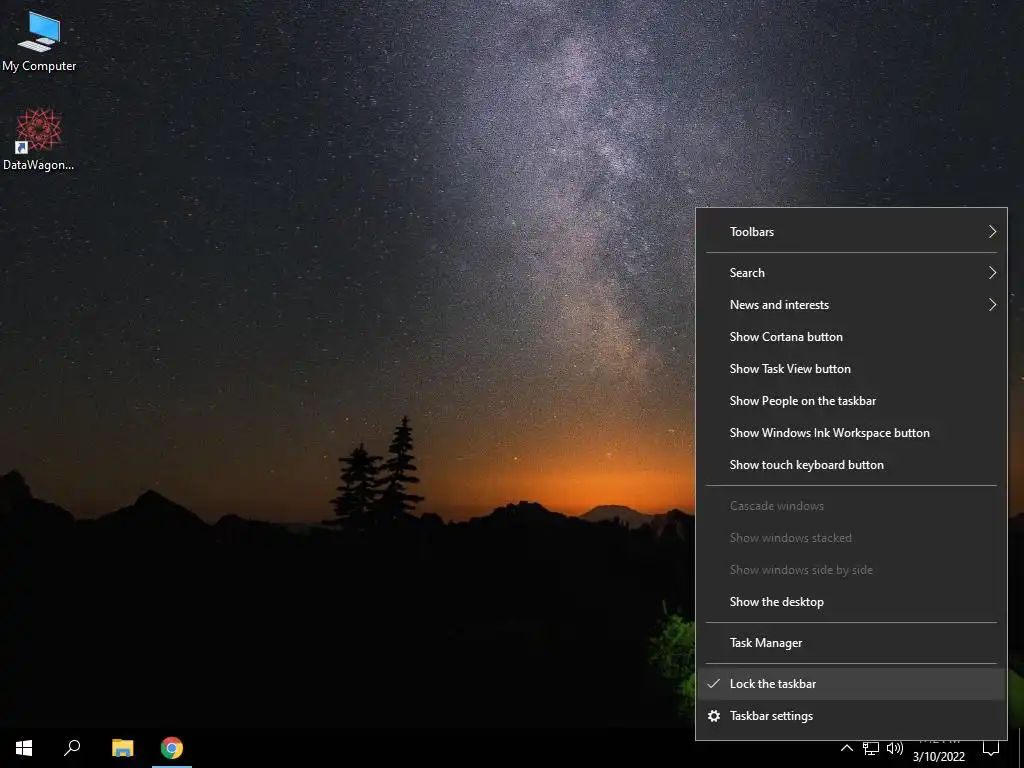Image resolution: width=1024 pixels, height=768 pixels.
Task: Open Task Manager from the context menu
Action: click(852, 643)
